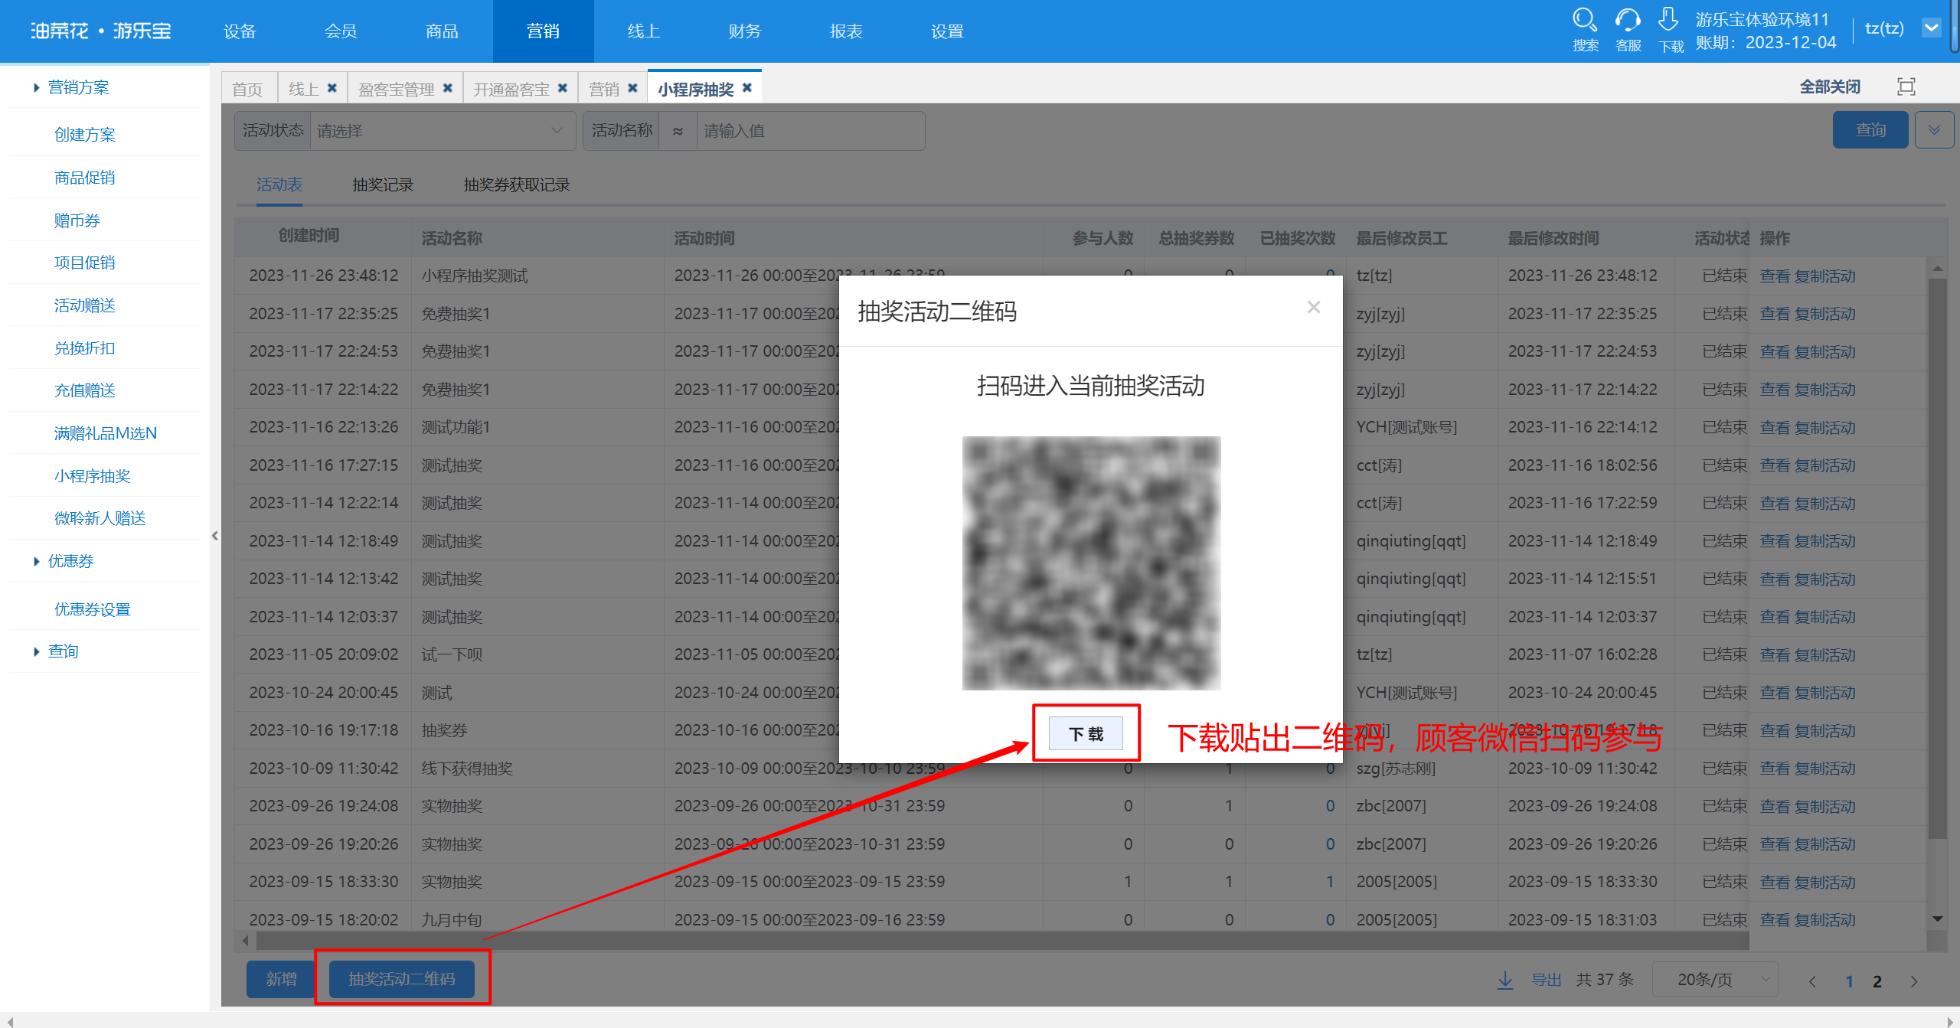
Task: Click the 新增 button
Action: 281,979
